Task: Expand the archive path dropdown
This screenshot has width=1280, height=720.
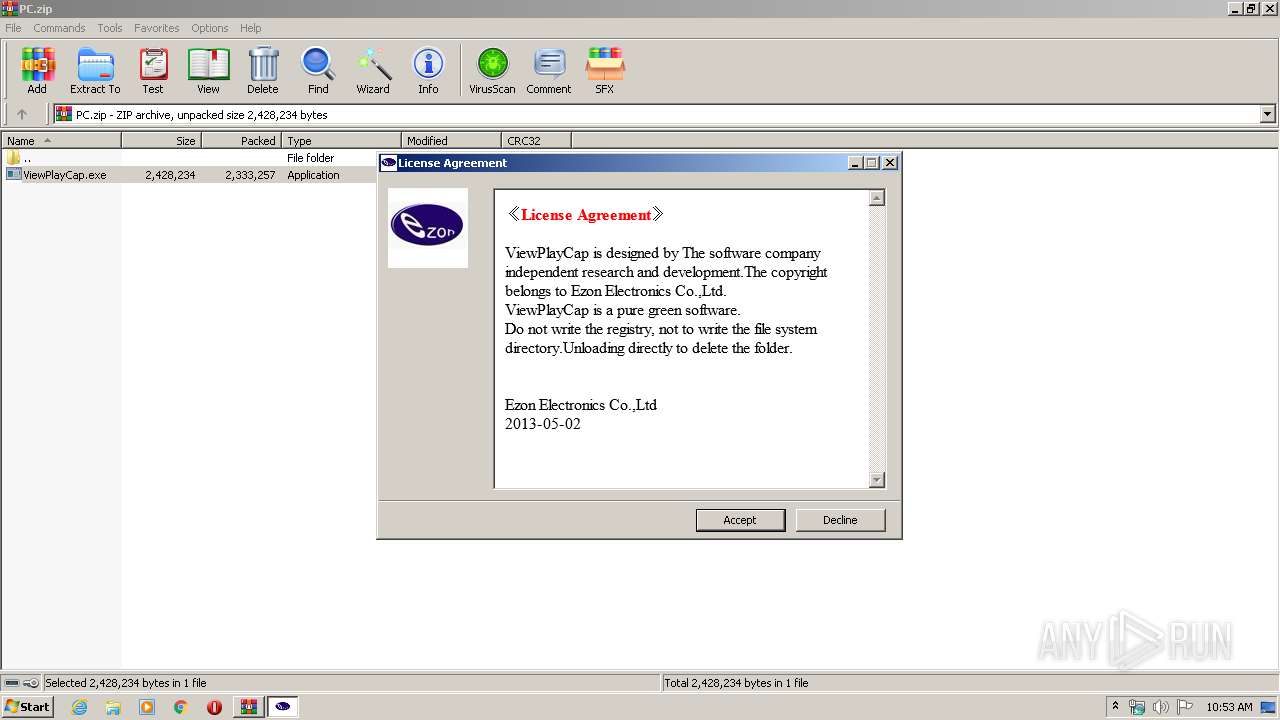Action: pos(1267,114)
